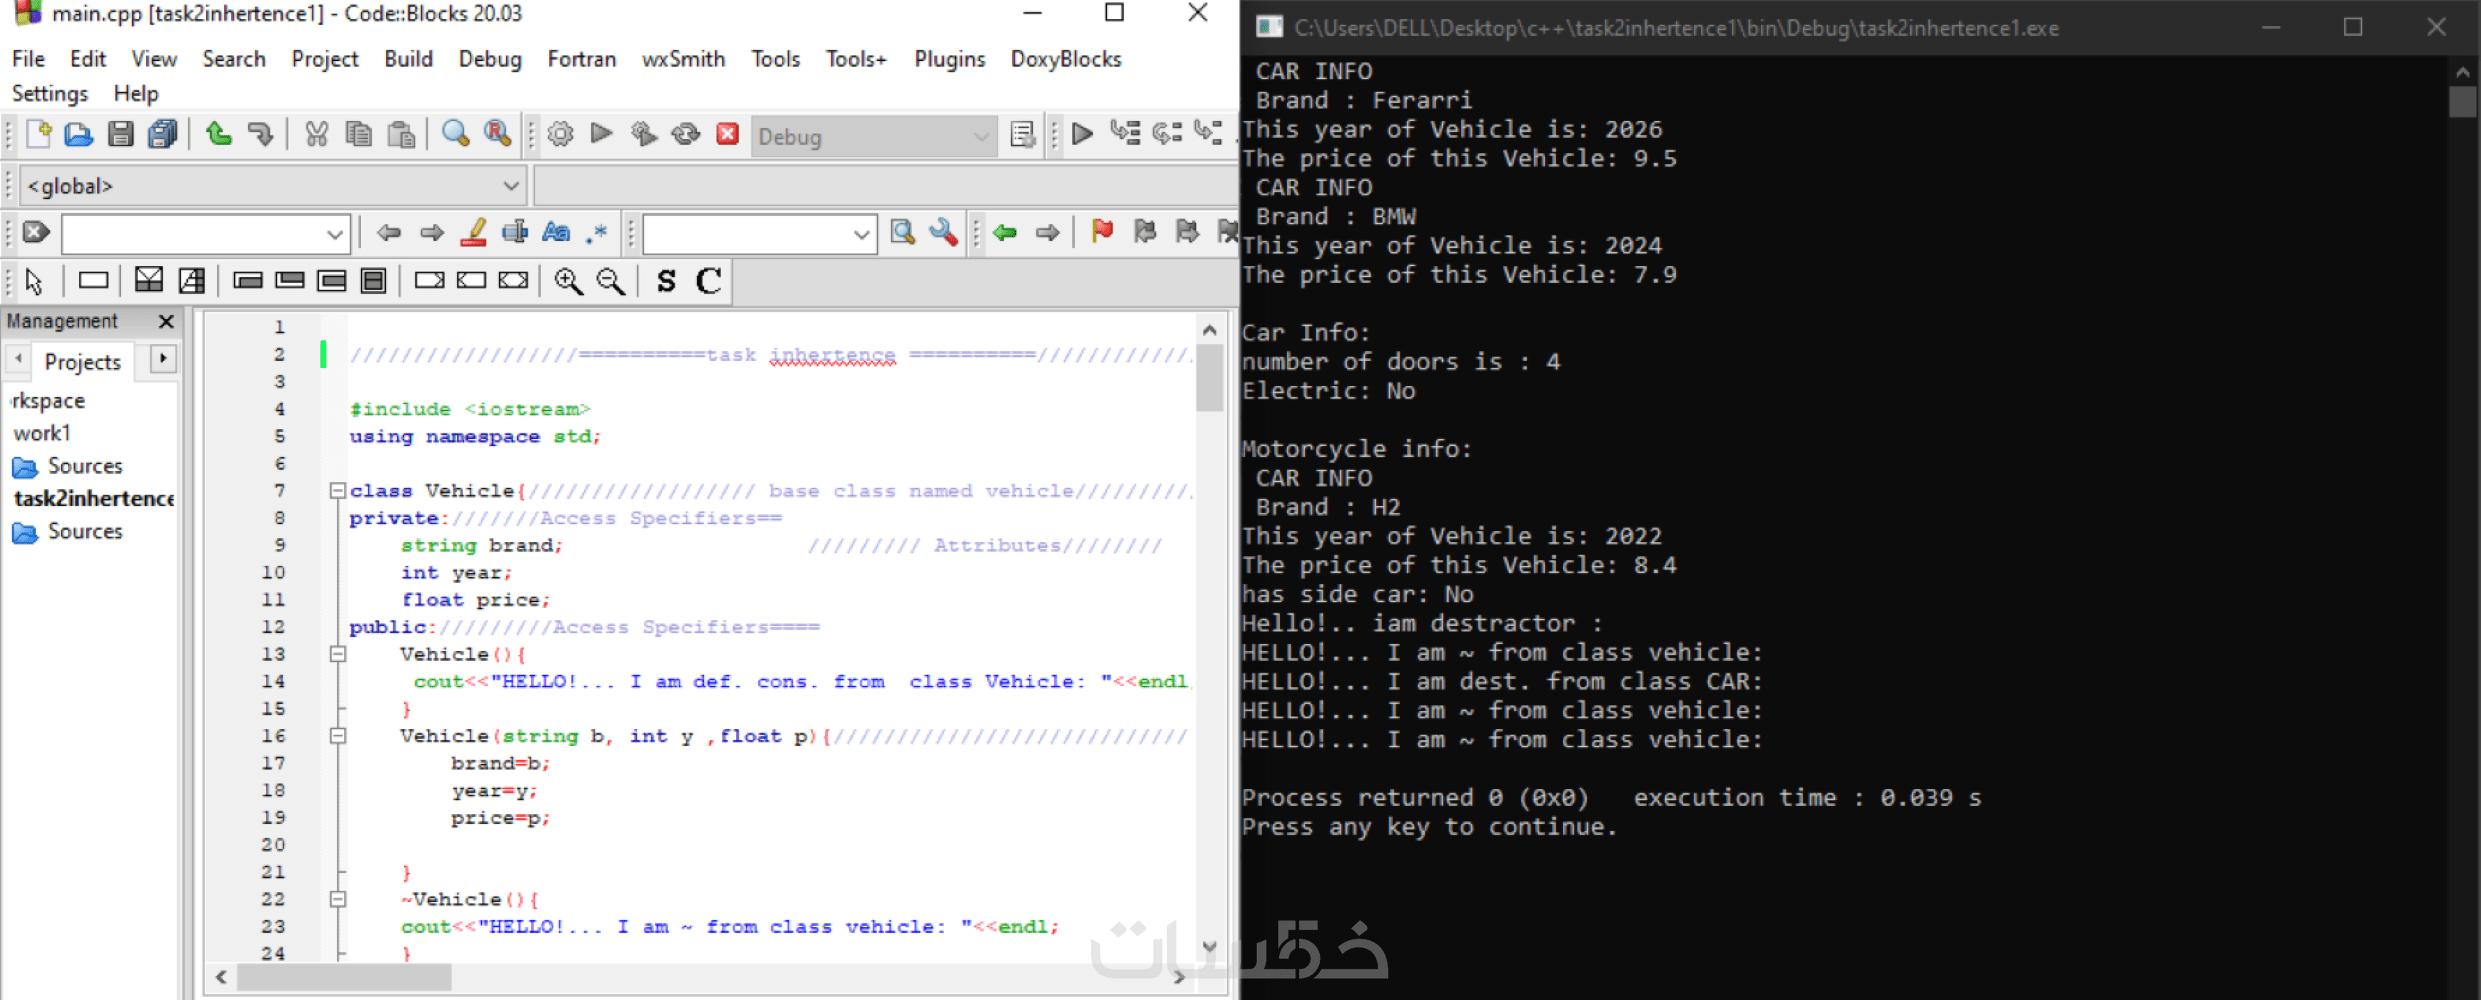Expand the second search combo box dropdown
Viewport: 2481px width, 1000px height.
[861, 235]
